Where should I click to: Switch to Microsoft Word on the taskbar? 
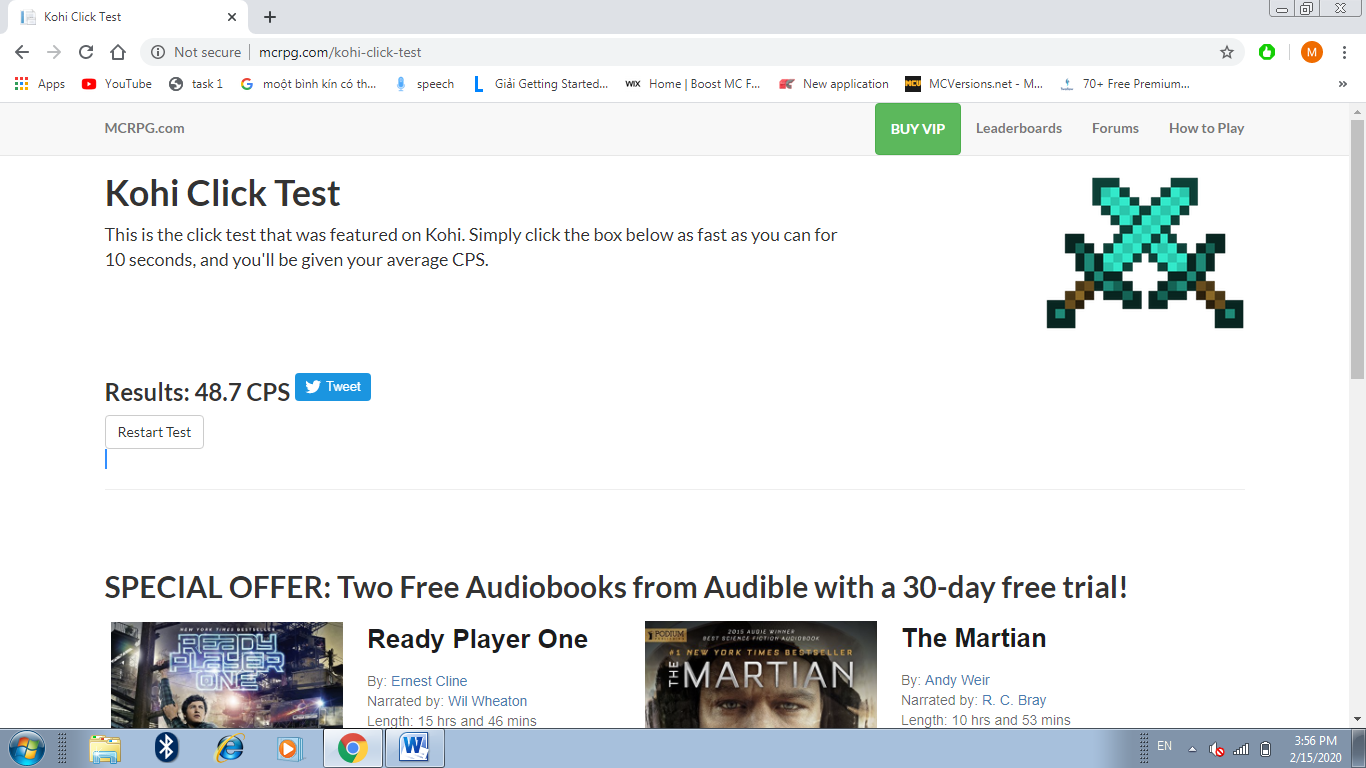point(414,748)
